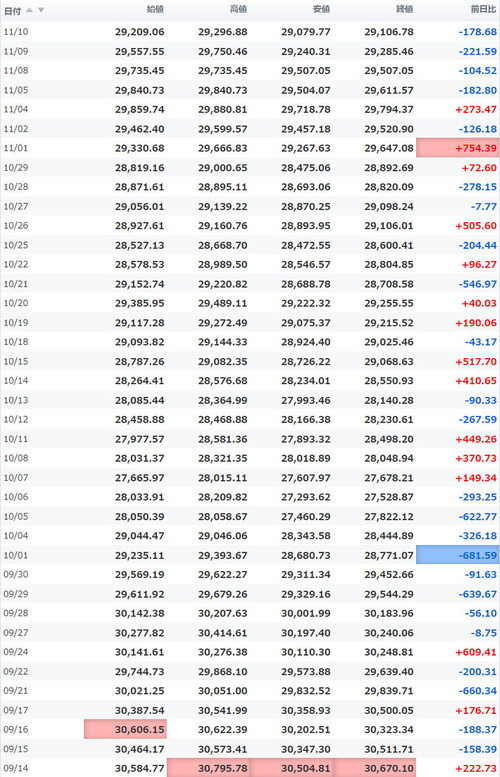The height and width of the screenshot is (777, 500).
Task: Click the 始値 column header
Action: point(155,9)
